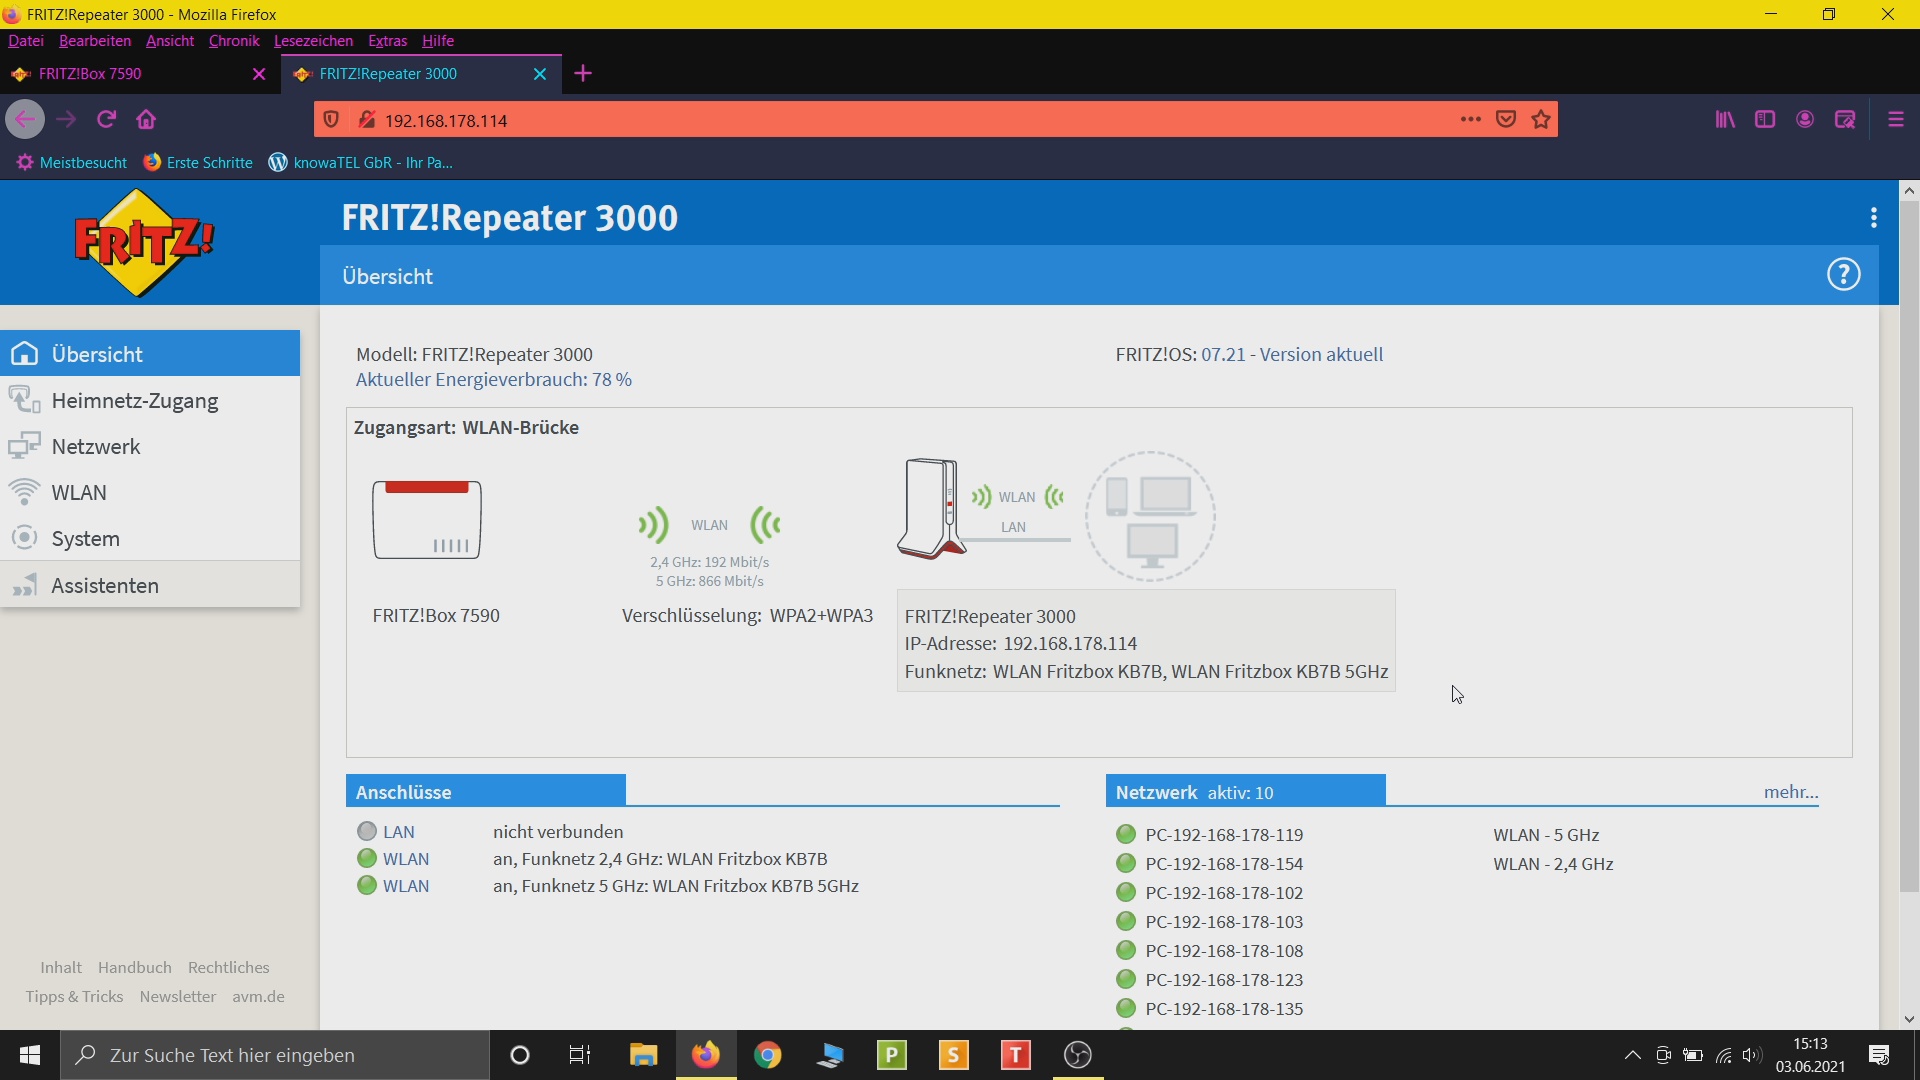1920x1080 pixels.
Task: Open the knowaTEL GbR bookmark
Action: tap(361, 162)
